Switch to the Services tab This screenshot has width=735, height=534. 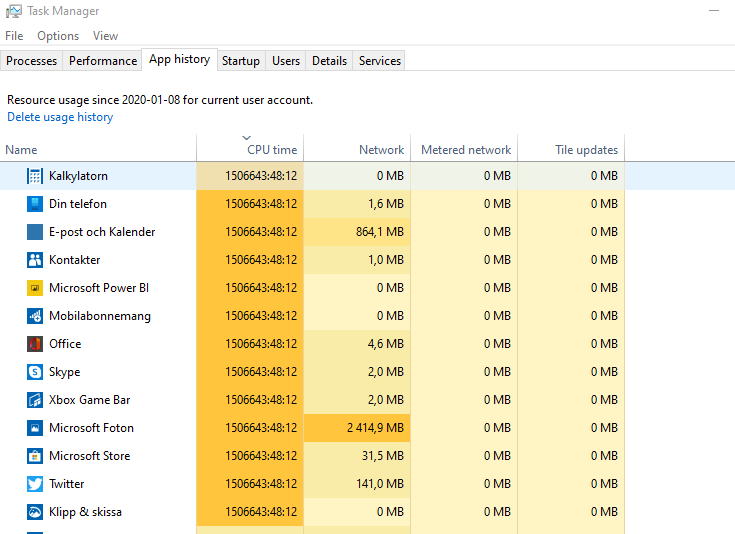(x=380, y=61)
